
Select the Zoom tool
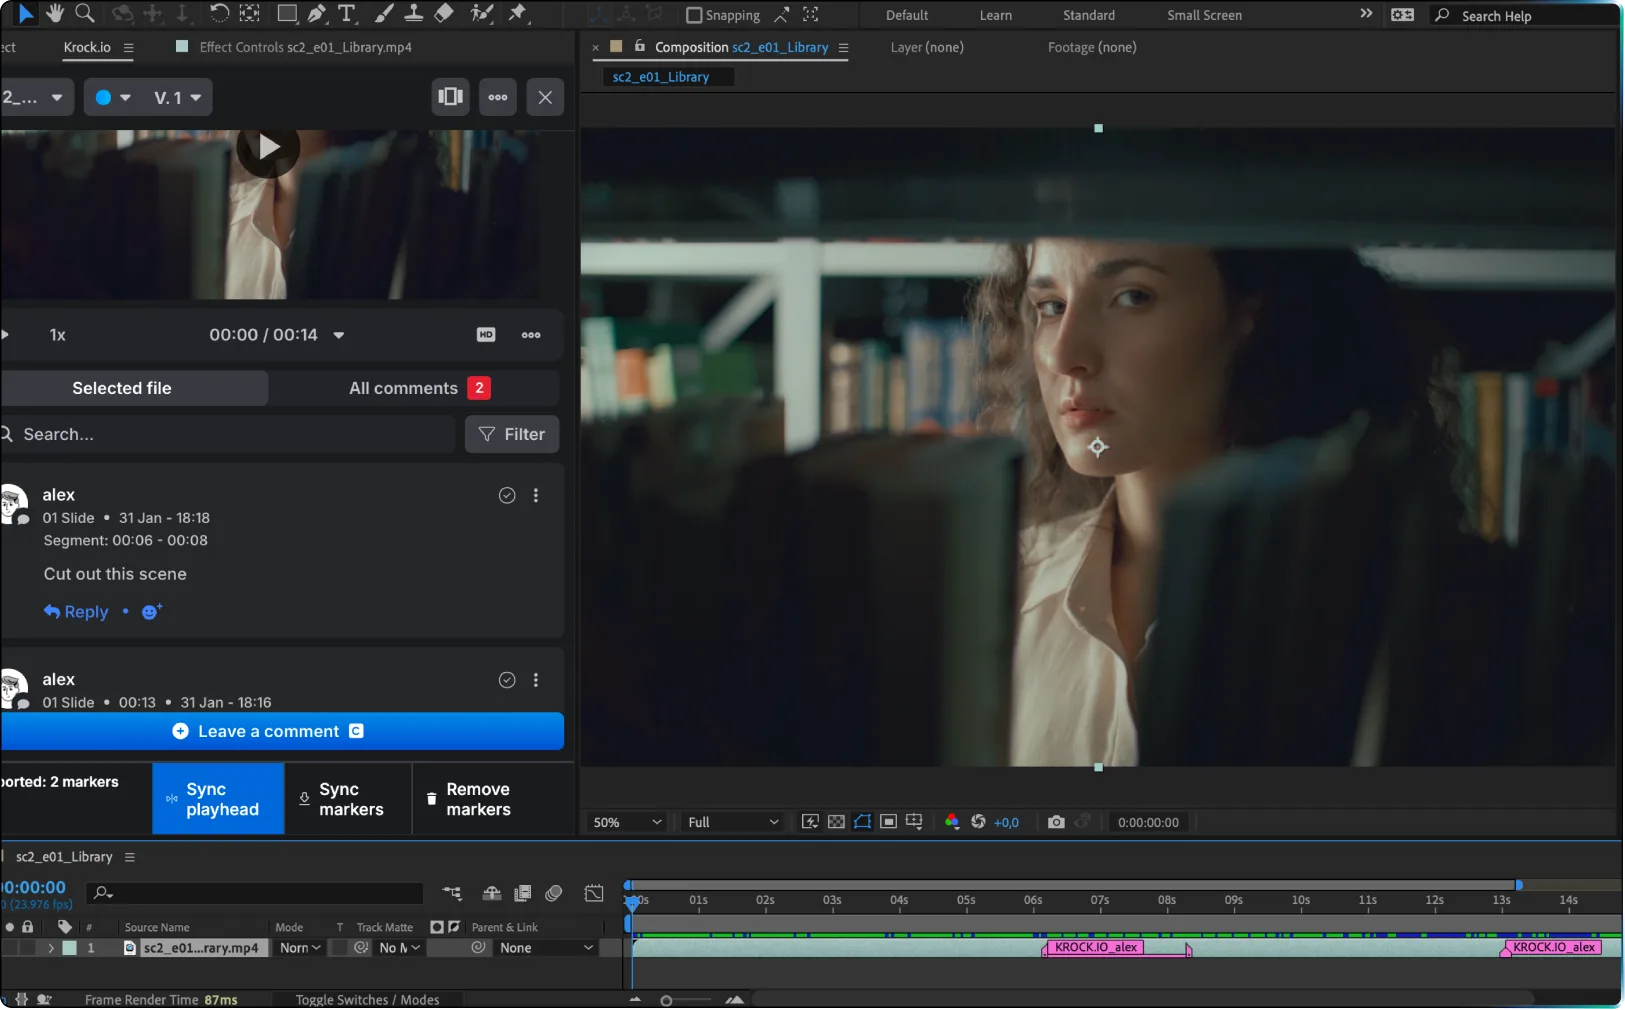(x=86, y=14)
